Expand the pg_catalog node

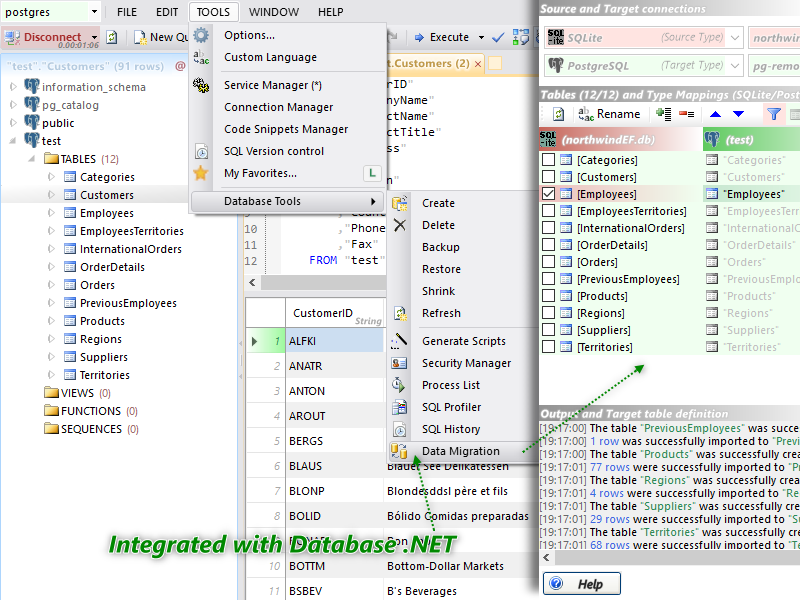[x=13, y=105]
